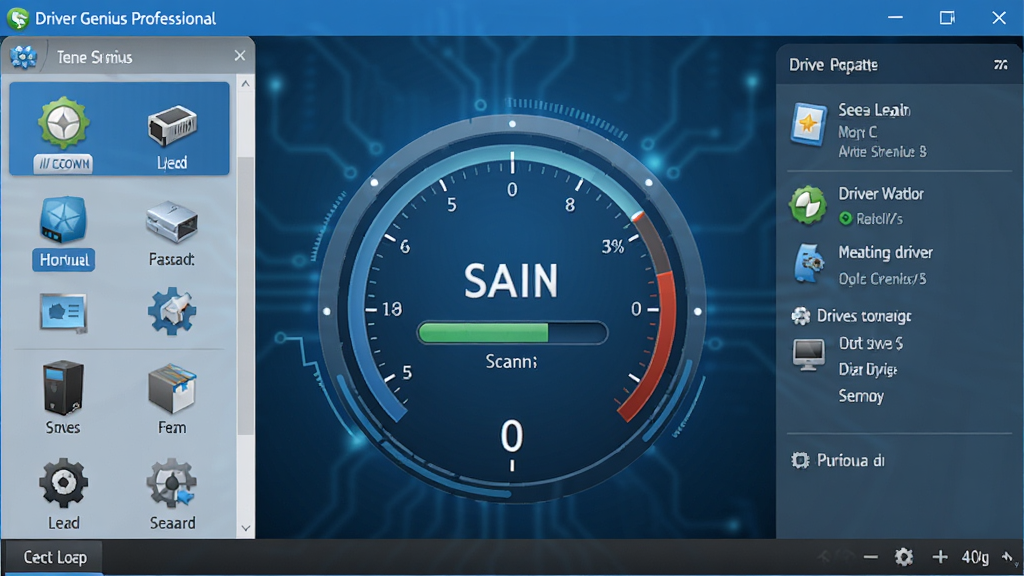
Task: Click the Drive Pepatte panel corner icon
Action: [1000, 64]
